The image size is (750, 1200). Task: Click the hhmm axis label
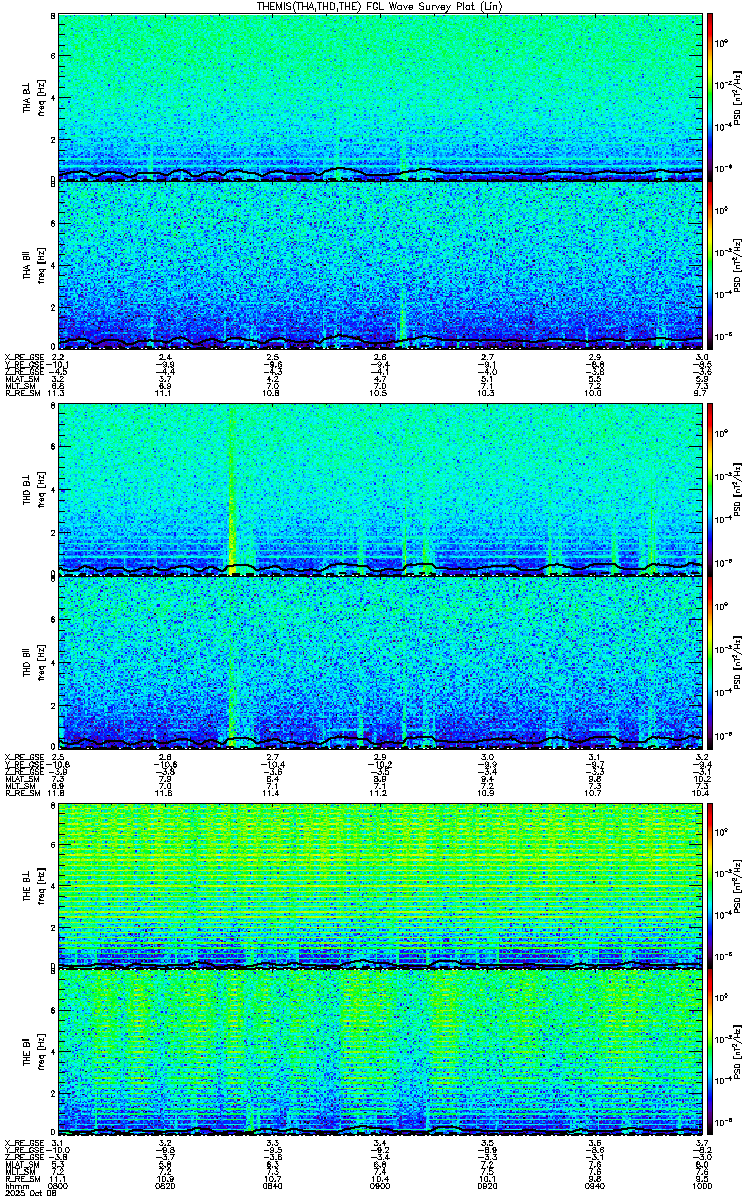14,1188
